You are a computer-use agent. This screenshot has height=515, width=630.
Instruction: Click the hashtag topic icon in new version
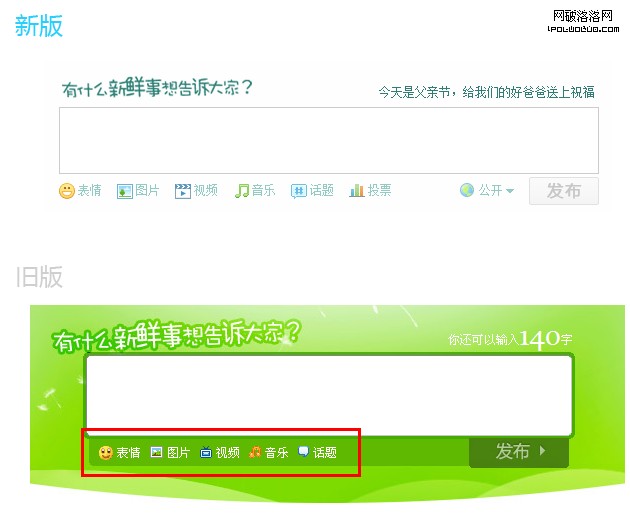pos(299,192)
